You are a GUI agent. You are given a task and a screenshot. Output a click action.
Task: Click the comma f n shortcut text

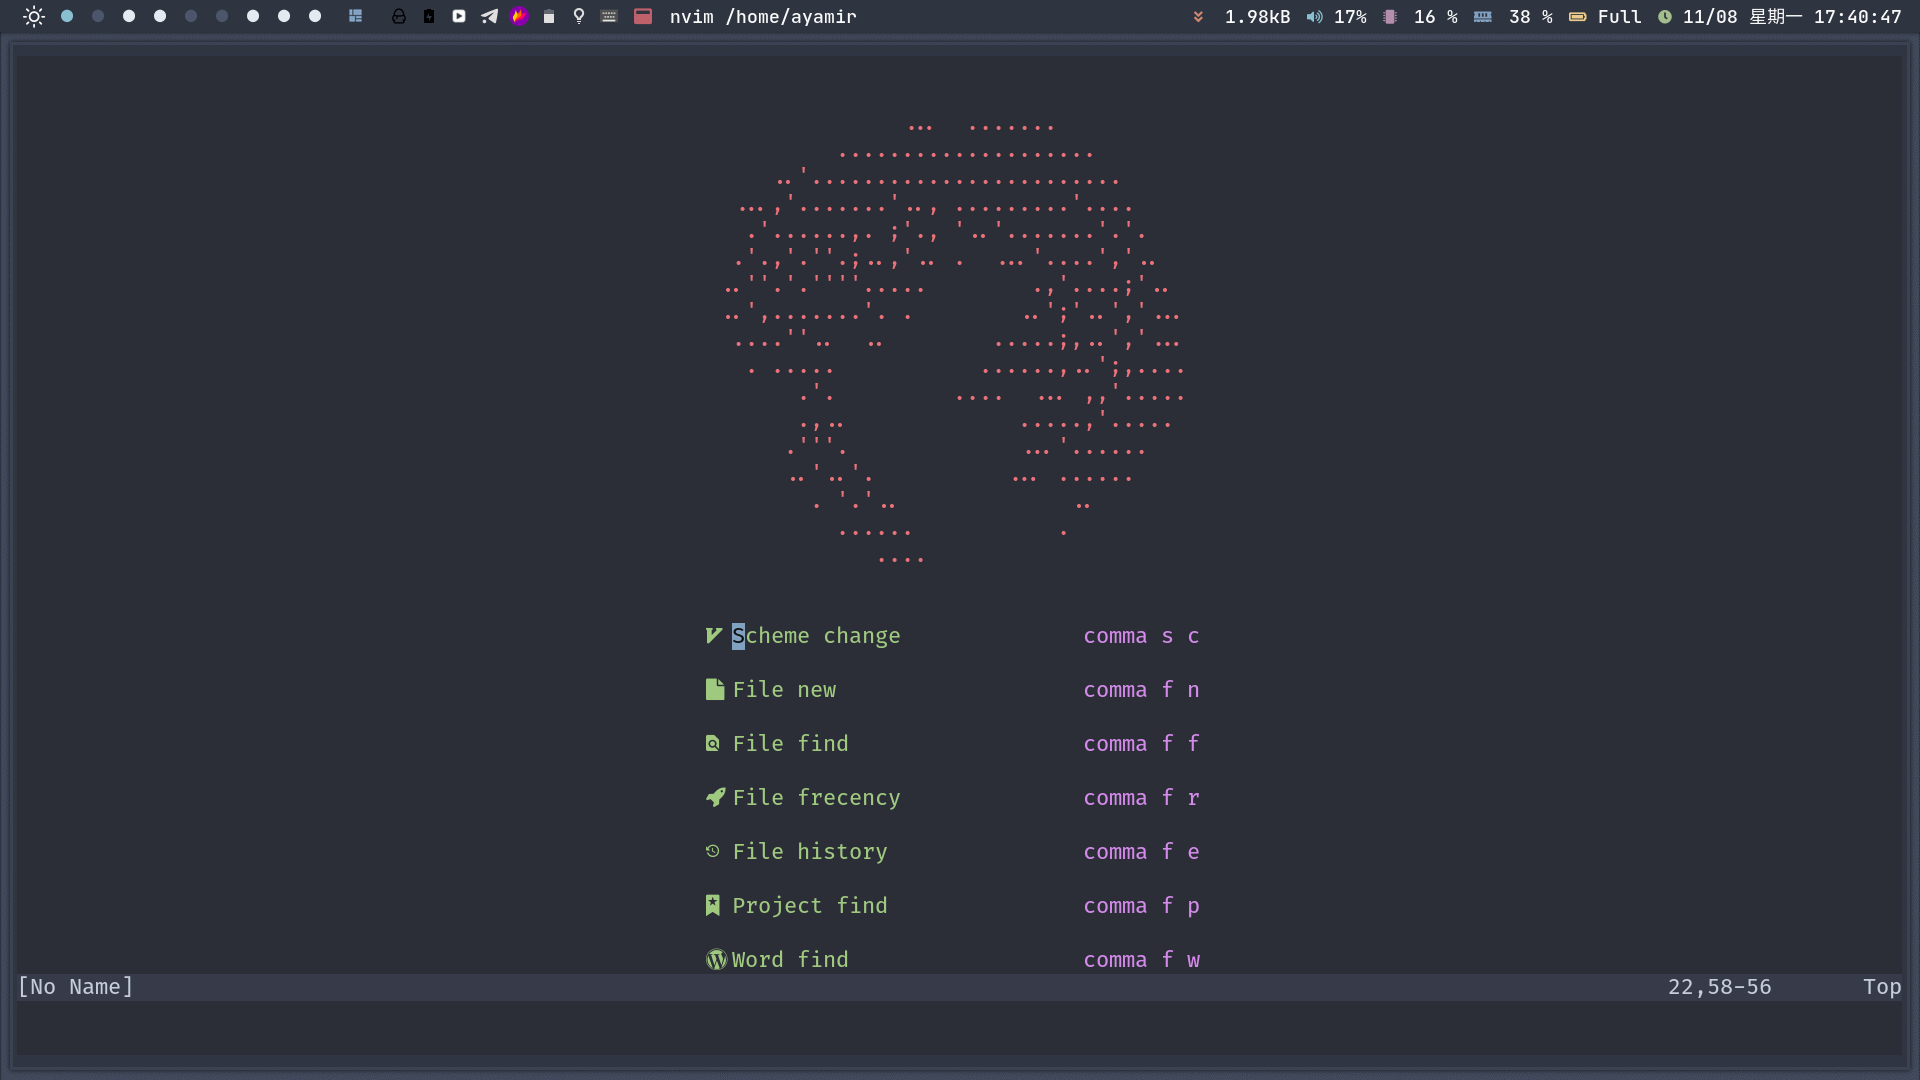(x=1141, y=690)
